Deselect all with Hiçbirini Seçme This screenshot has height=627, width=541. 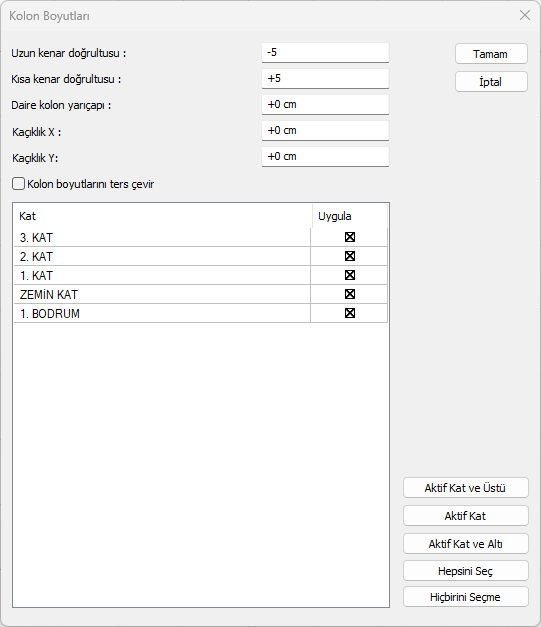coord(465,597)
